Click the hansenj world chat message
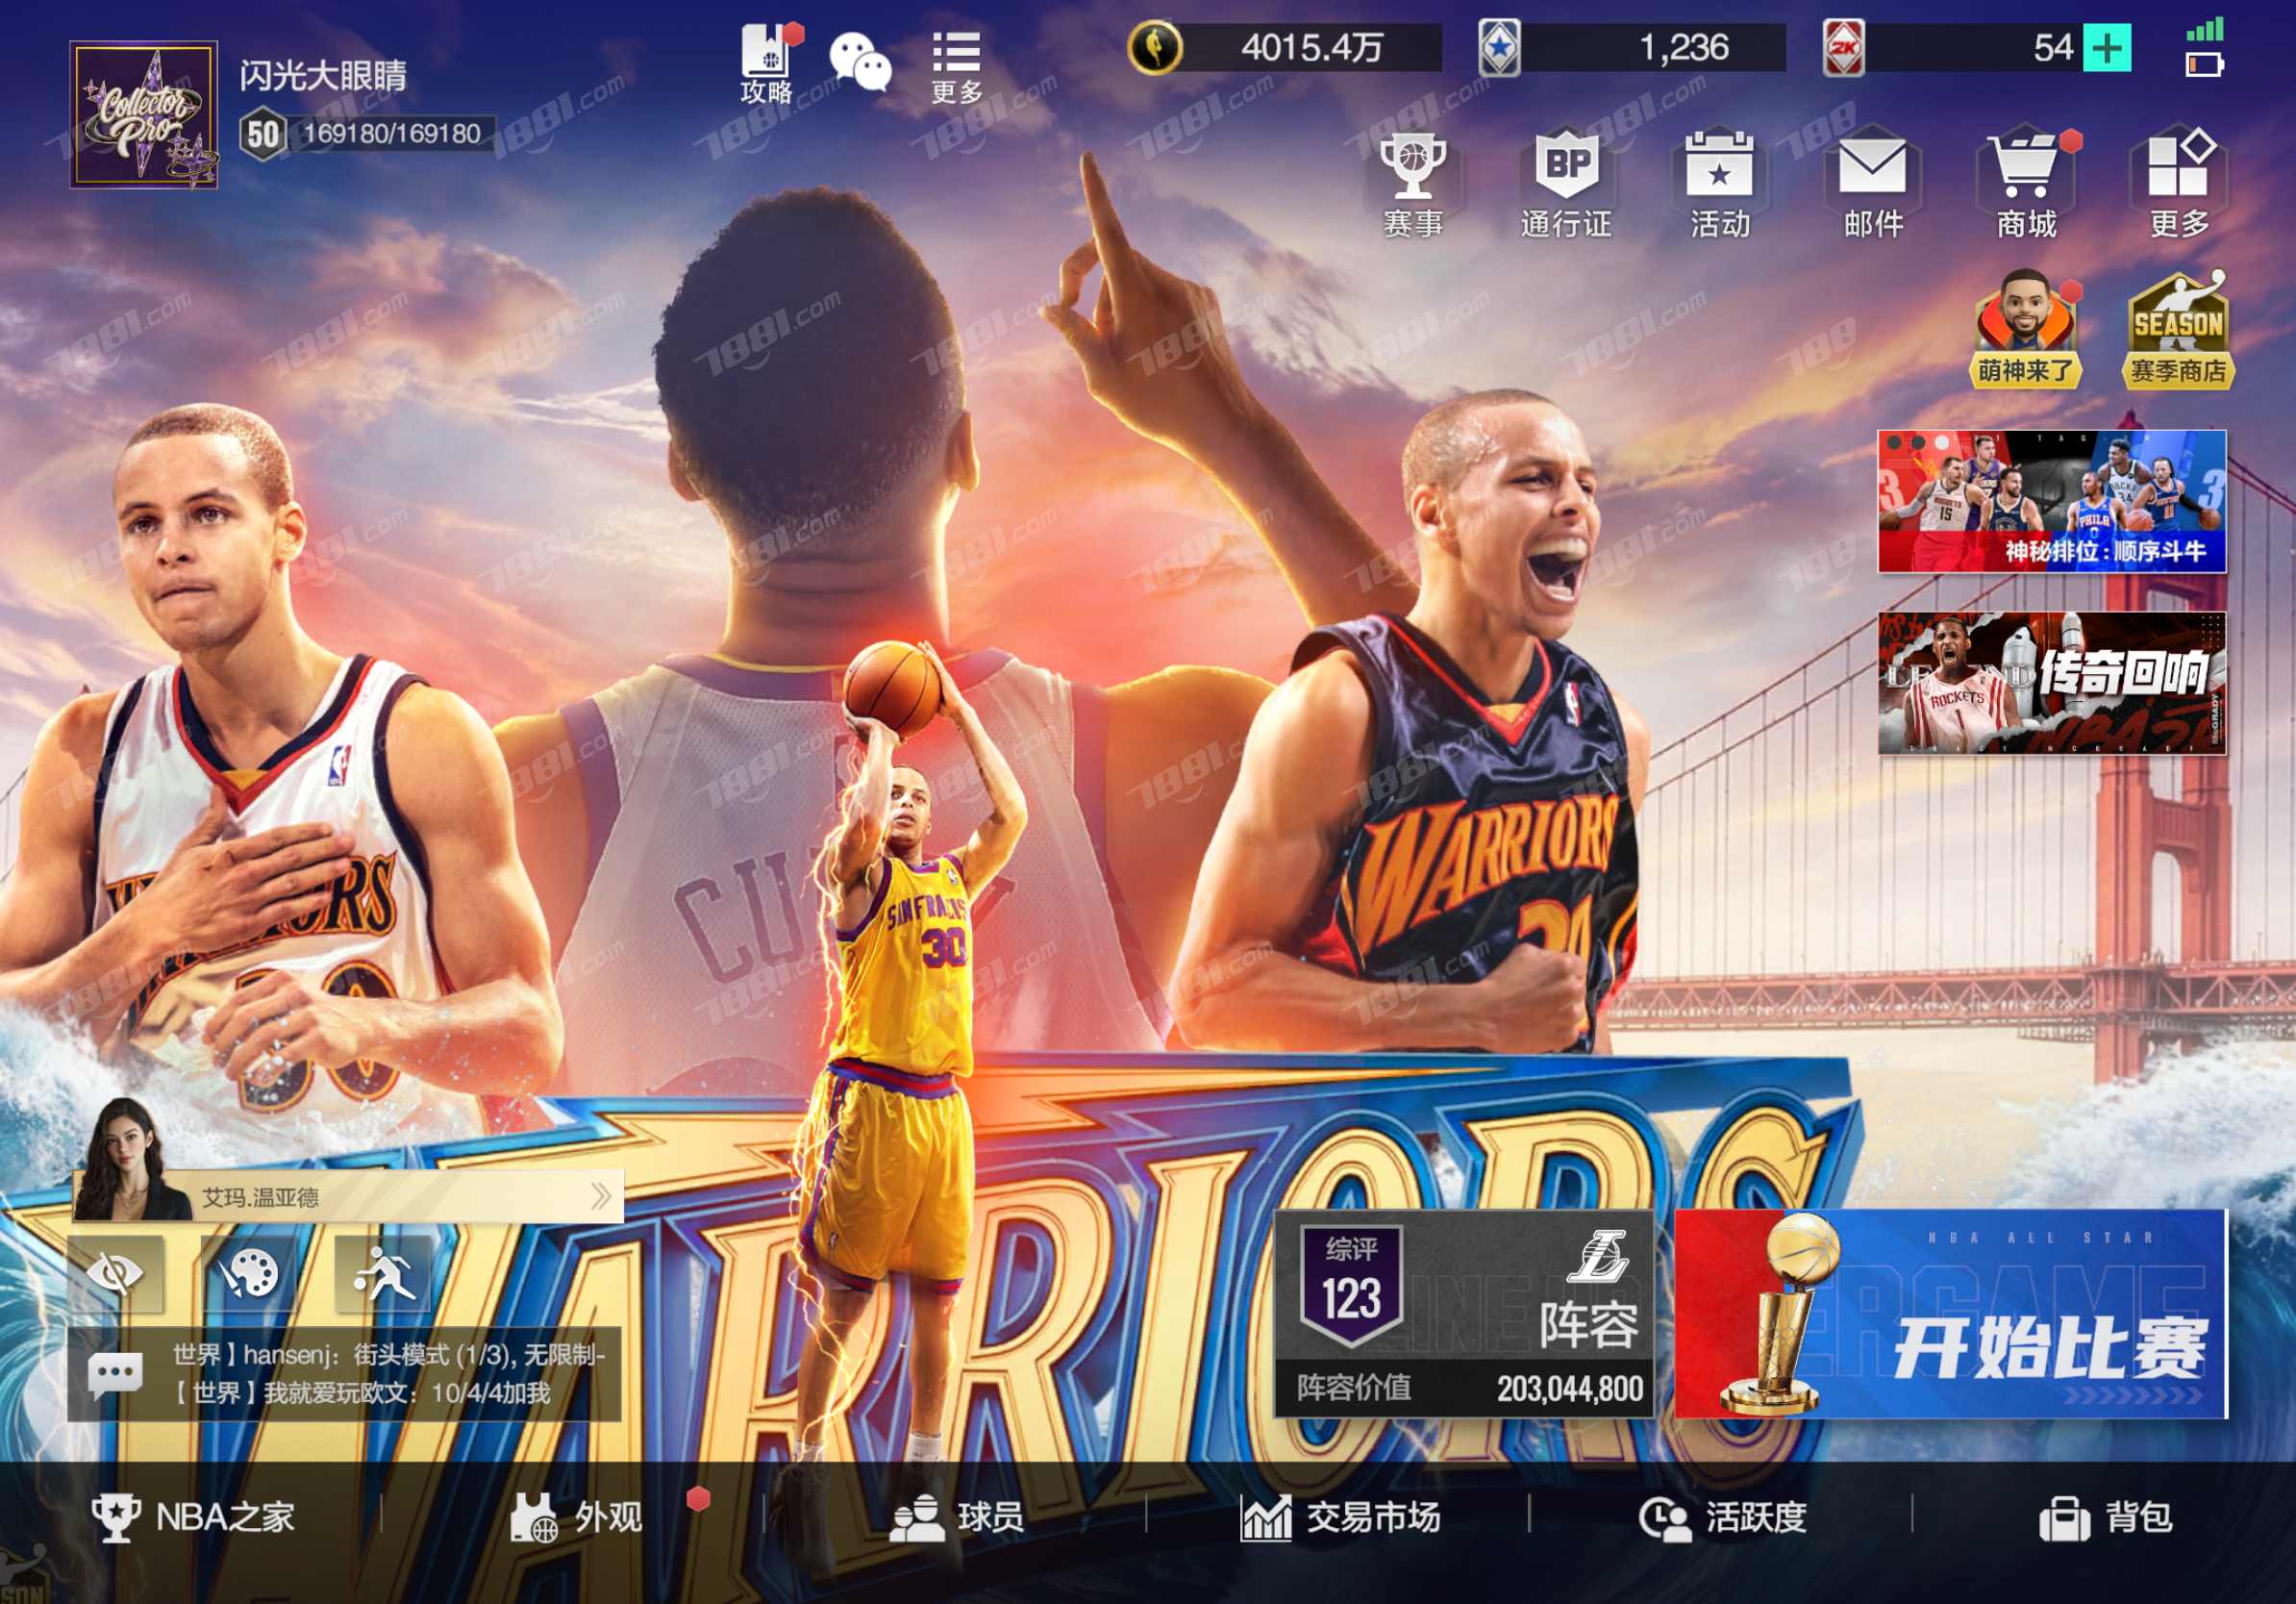Image resolution: width=2296 pixels, height=1604 pixels. [x=389, y=1355]
